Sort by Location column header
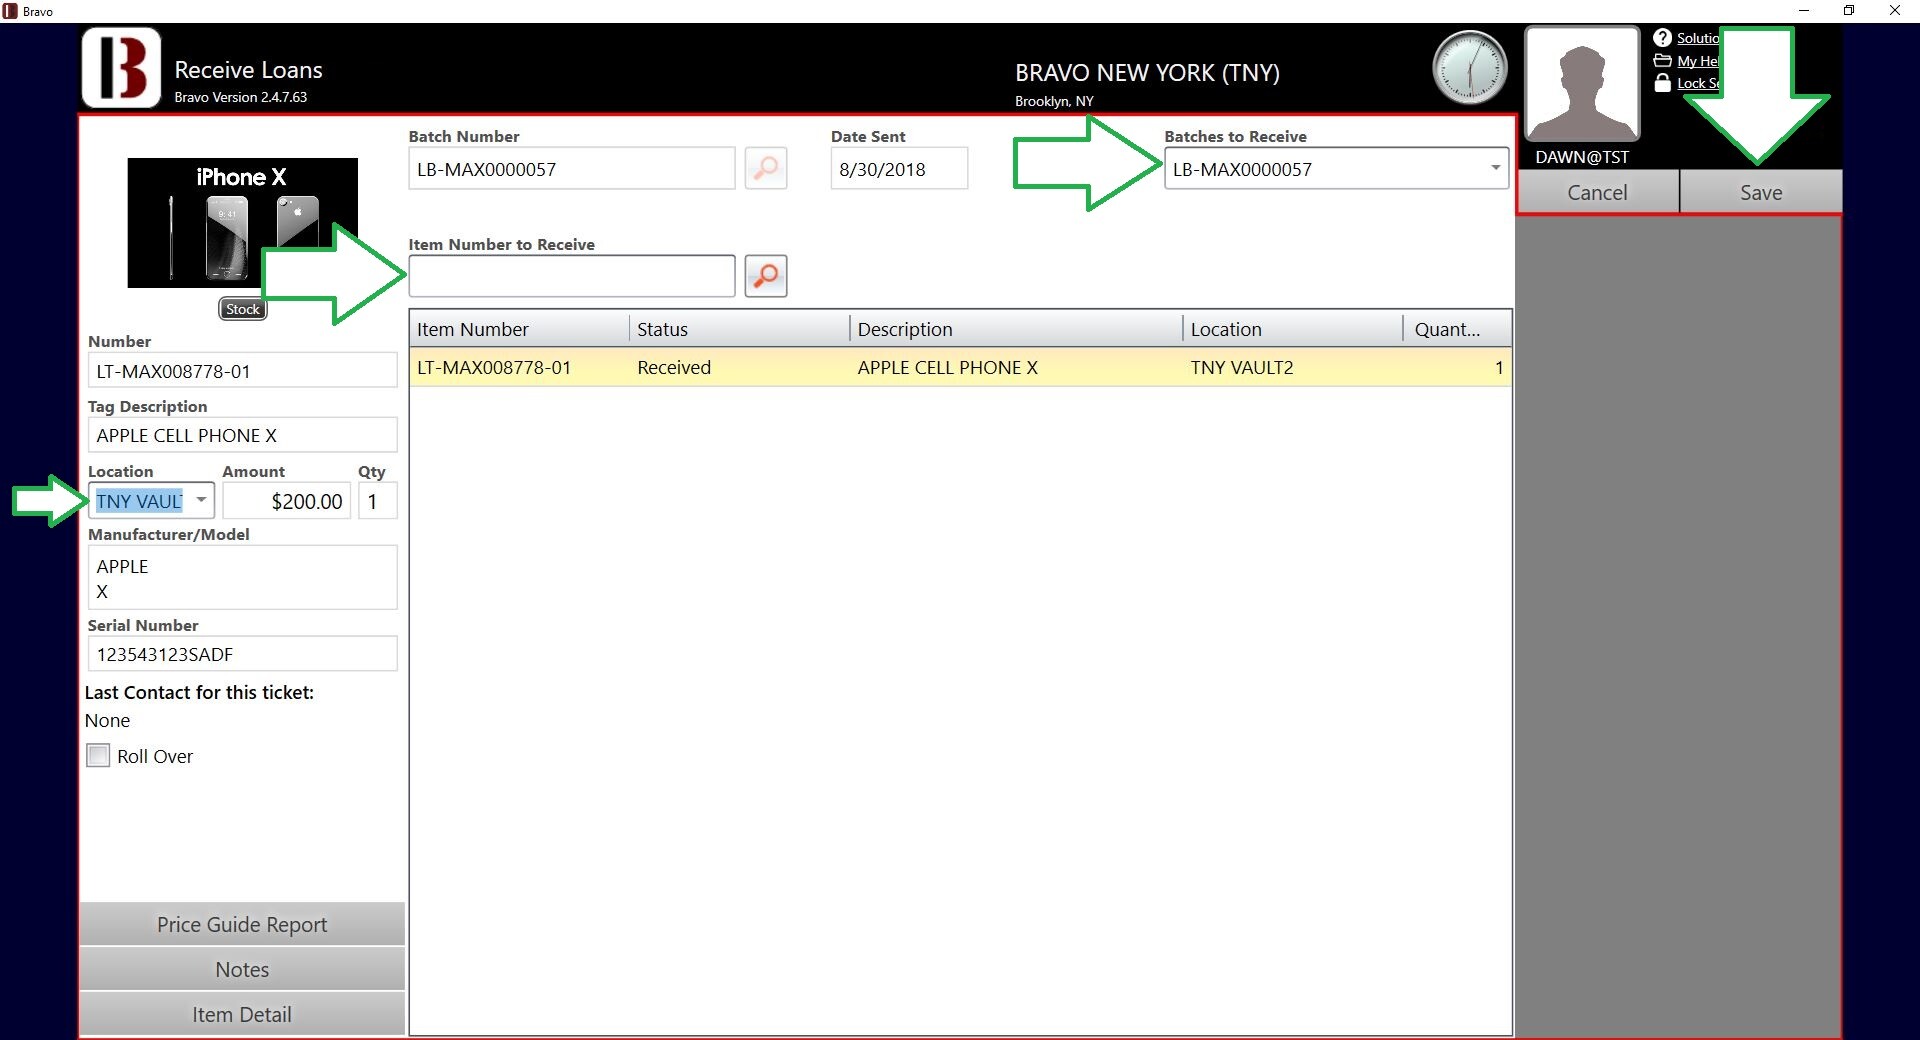 point(1293,329)
